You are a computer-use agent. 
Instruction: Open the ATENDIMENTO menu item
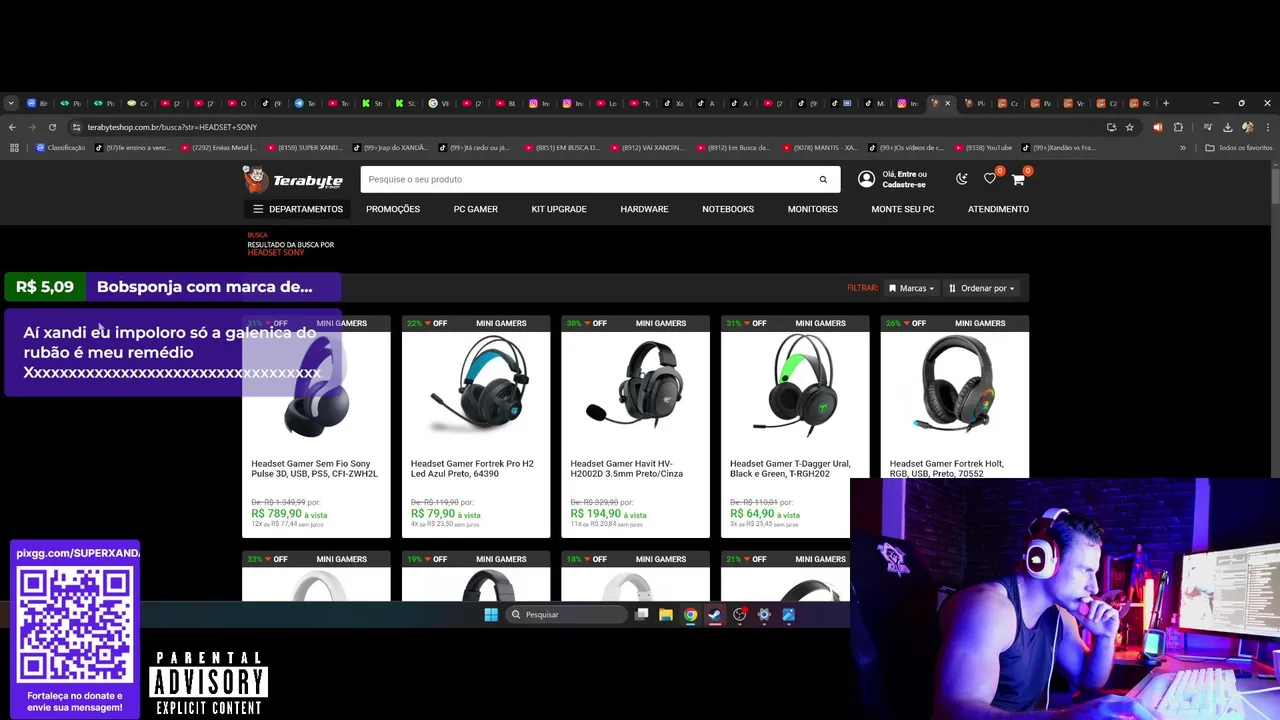(998, 209)
